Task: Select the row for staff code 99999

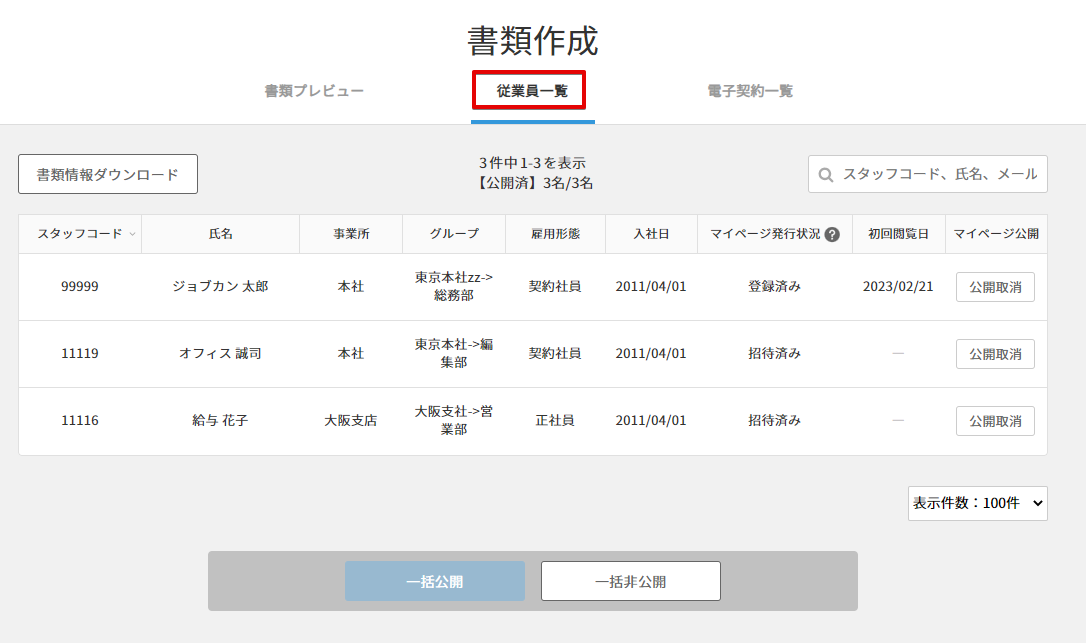Action: (80, 287)
